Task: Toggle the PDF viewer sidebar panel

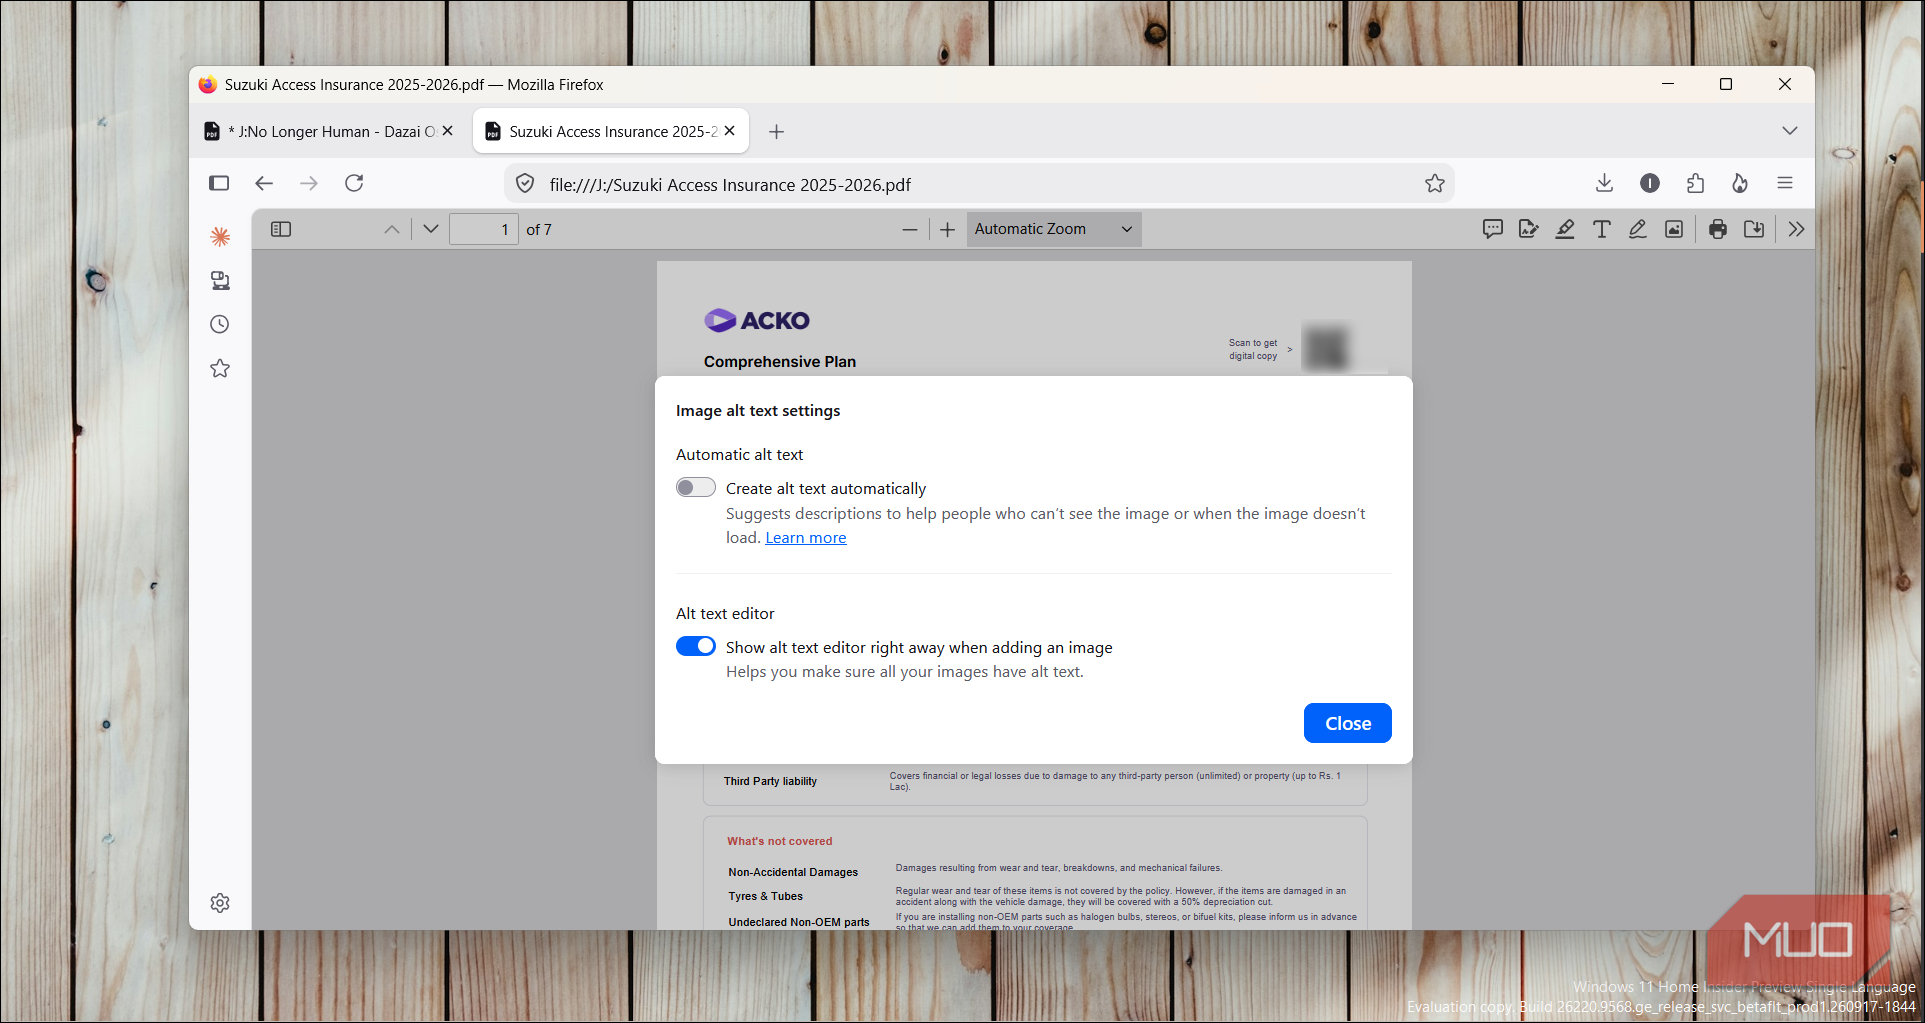Action: pos(281,229)
